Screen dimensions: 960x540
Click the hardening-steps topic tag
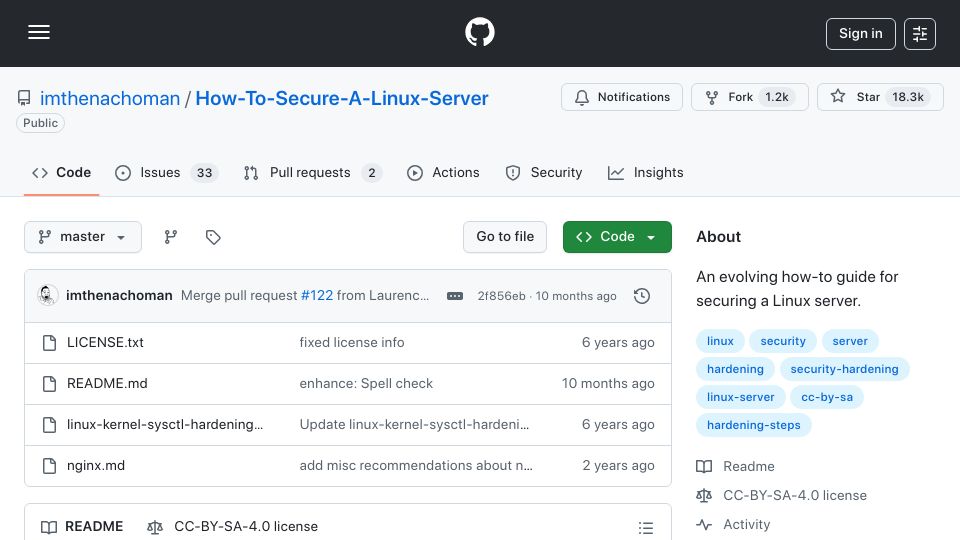click(754, 426)
